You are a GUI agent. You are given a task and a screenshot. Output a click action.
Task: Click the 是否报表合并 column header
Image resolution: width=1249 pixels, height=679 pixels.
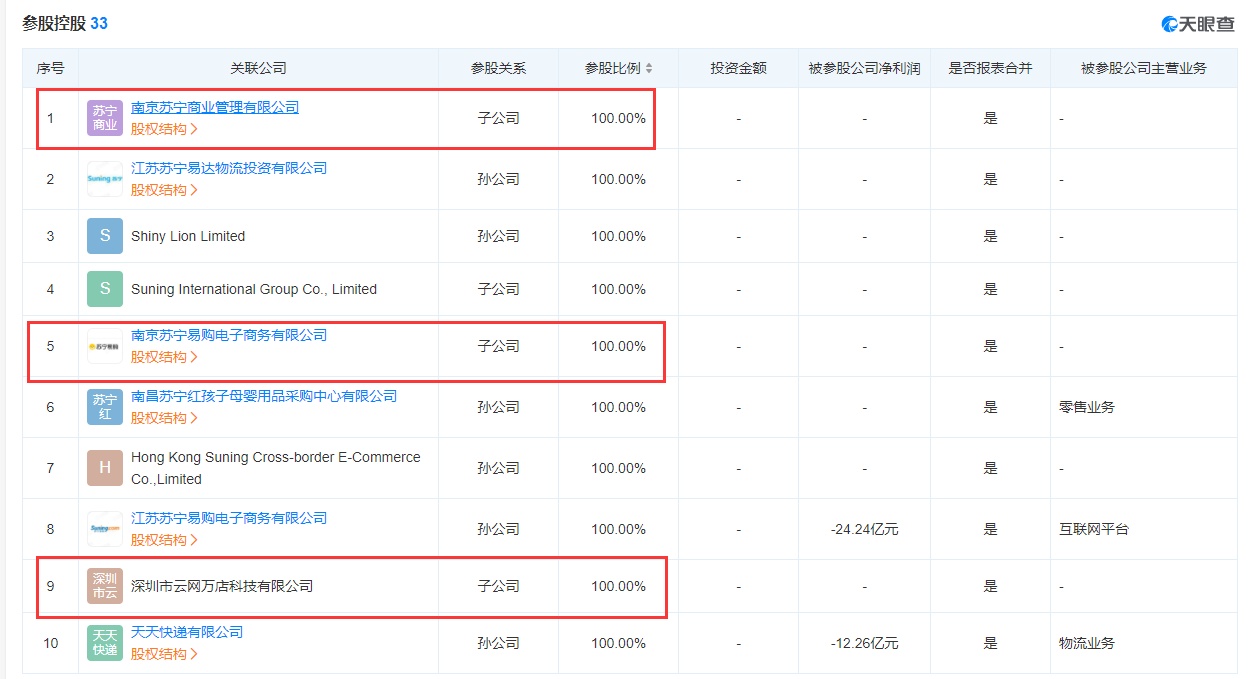tap(990, 69)
